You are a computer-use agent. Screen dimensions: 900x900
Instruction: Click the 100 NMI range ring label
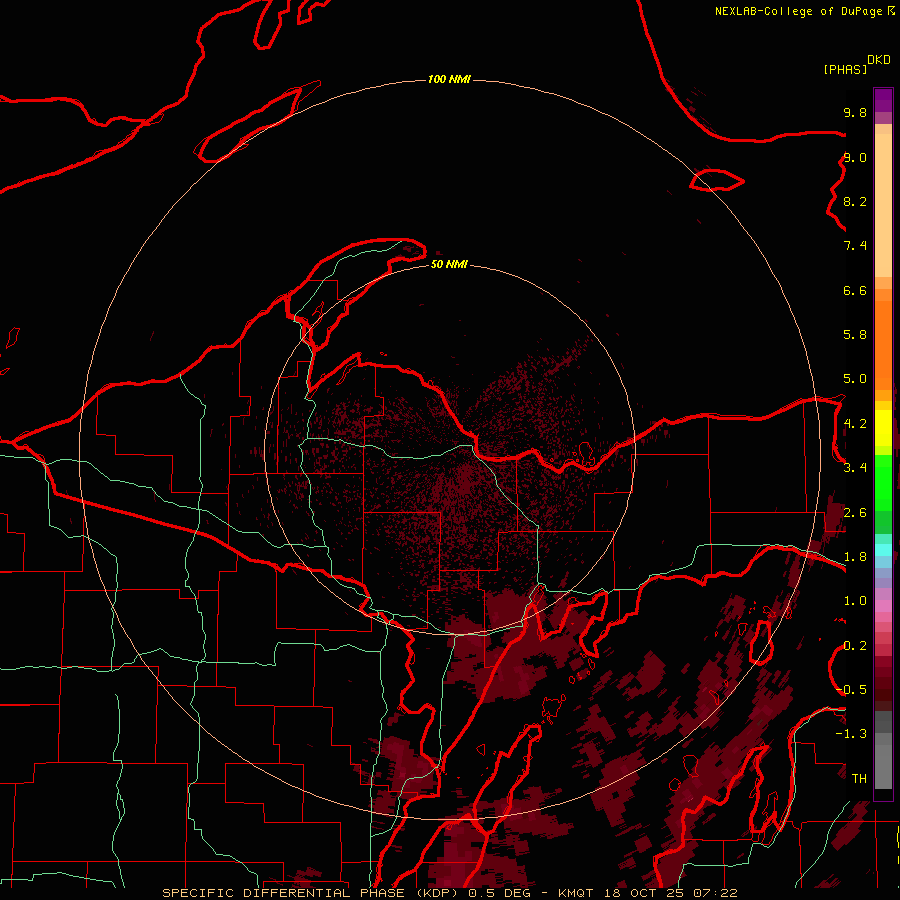tap(449, 79)
